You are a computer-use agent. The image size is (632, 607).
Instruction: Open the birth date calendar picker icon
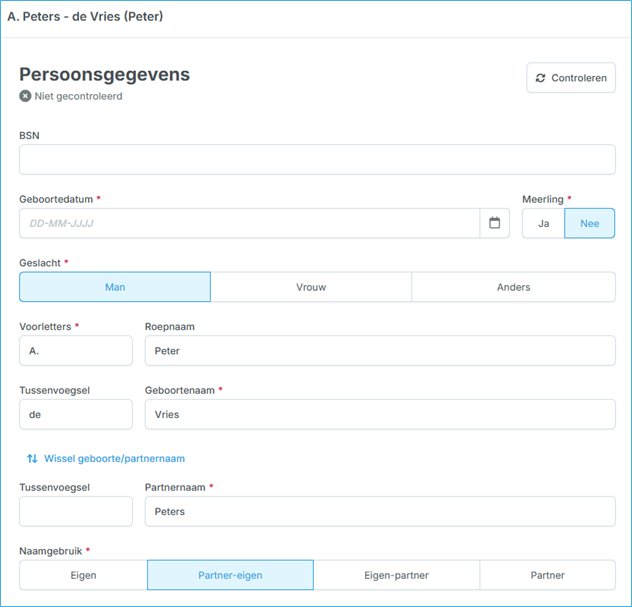pyautogui.click(x=494, y=223)
